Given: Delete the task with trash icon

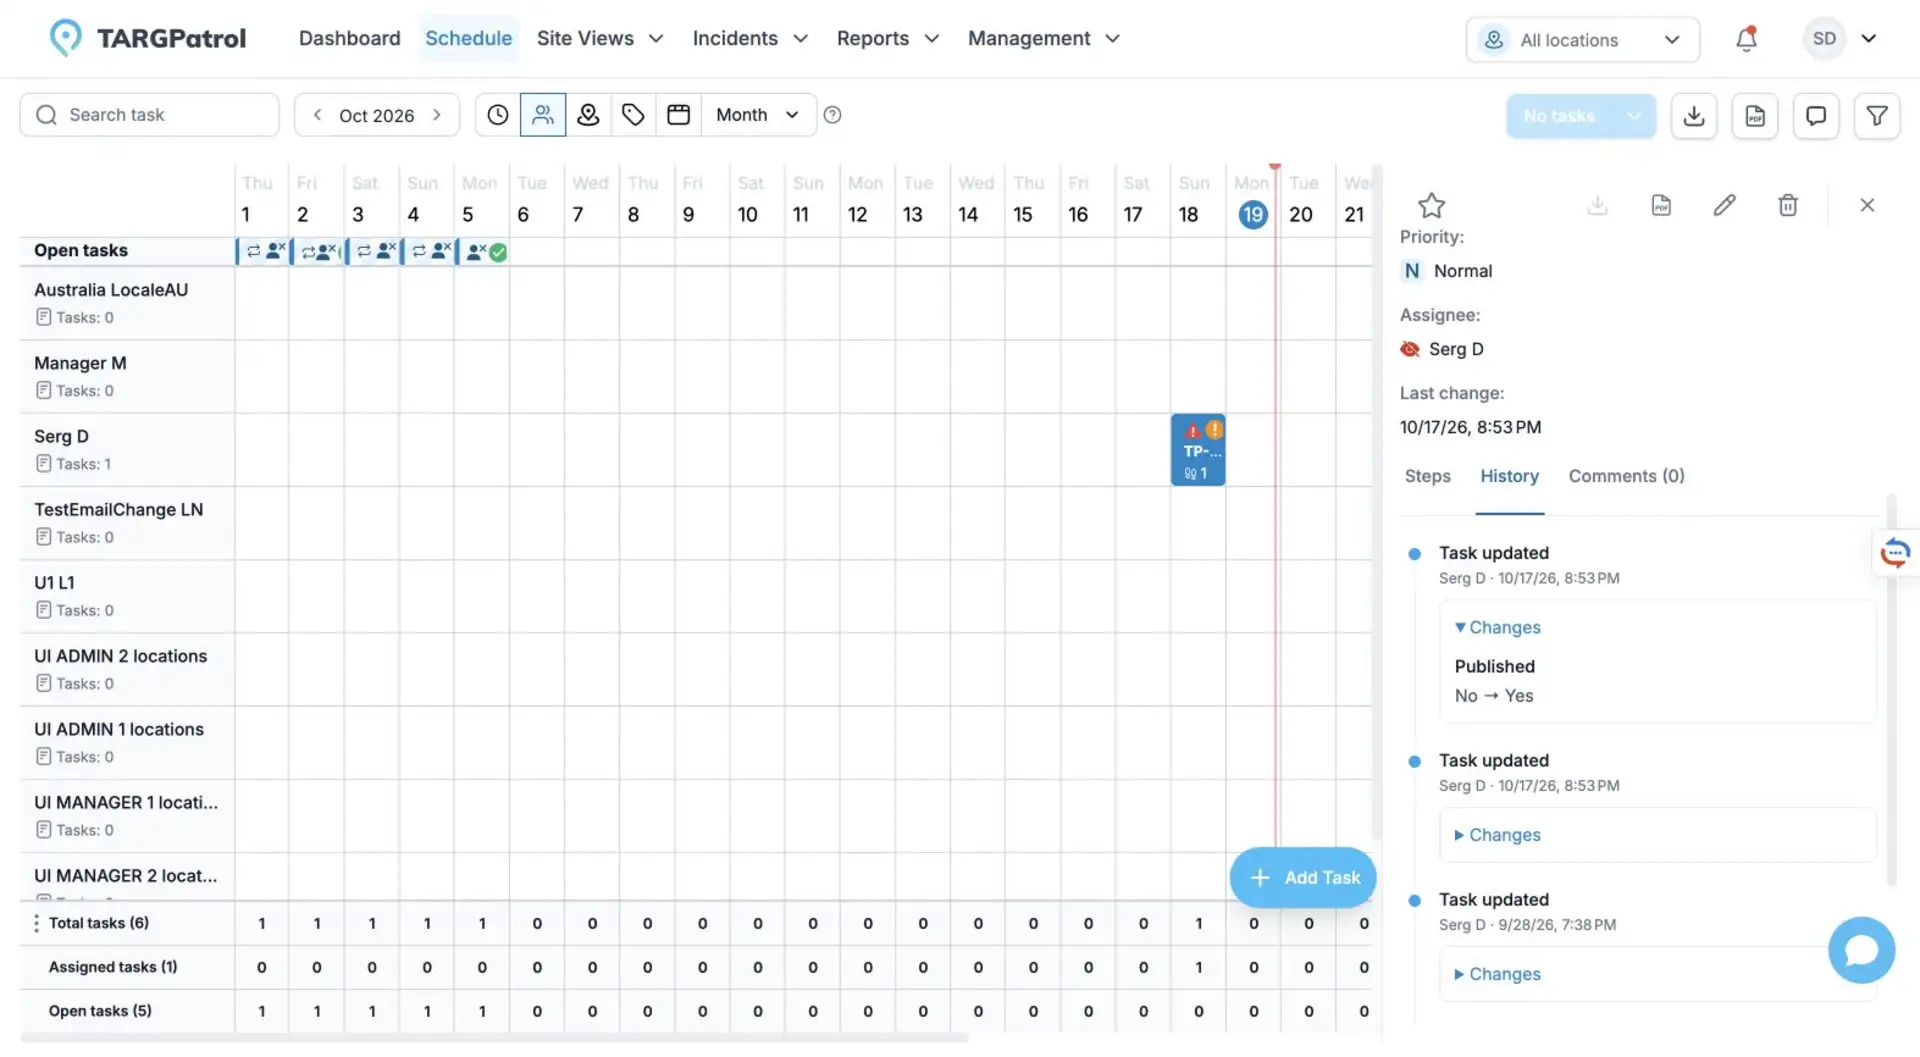Looking at the screenshot, I should (x=1788, y=205).
